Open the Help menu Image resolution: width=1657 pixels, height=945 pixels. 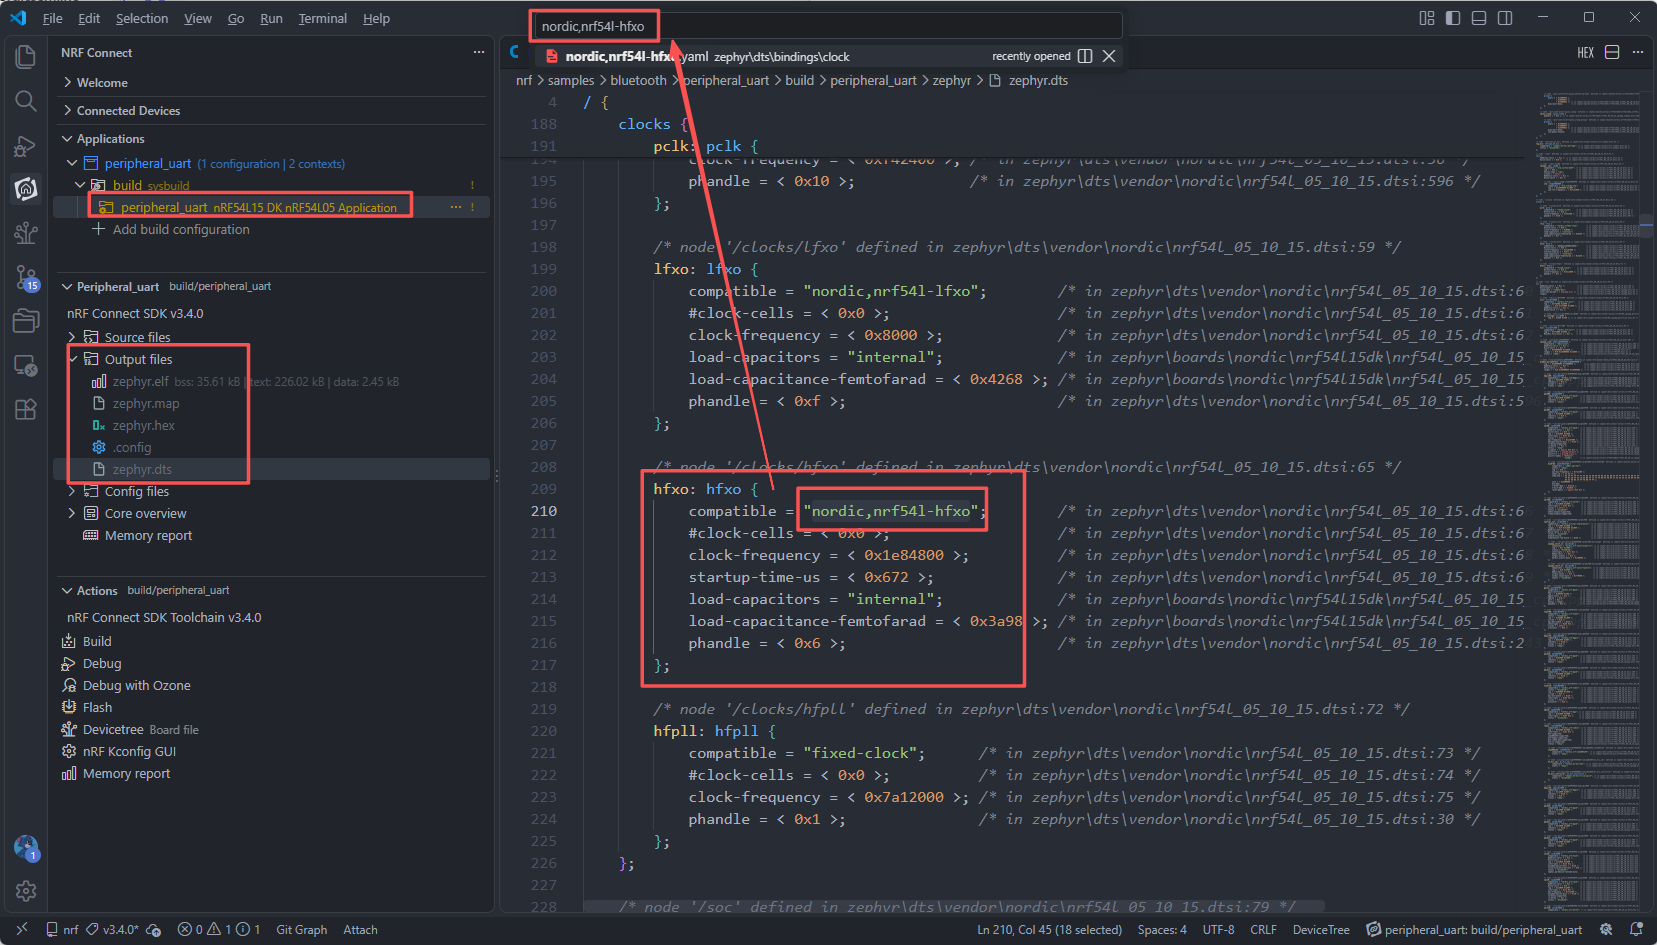(376, 18)
